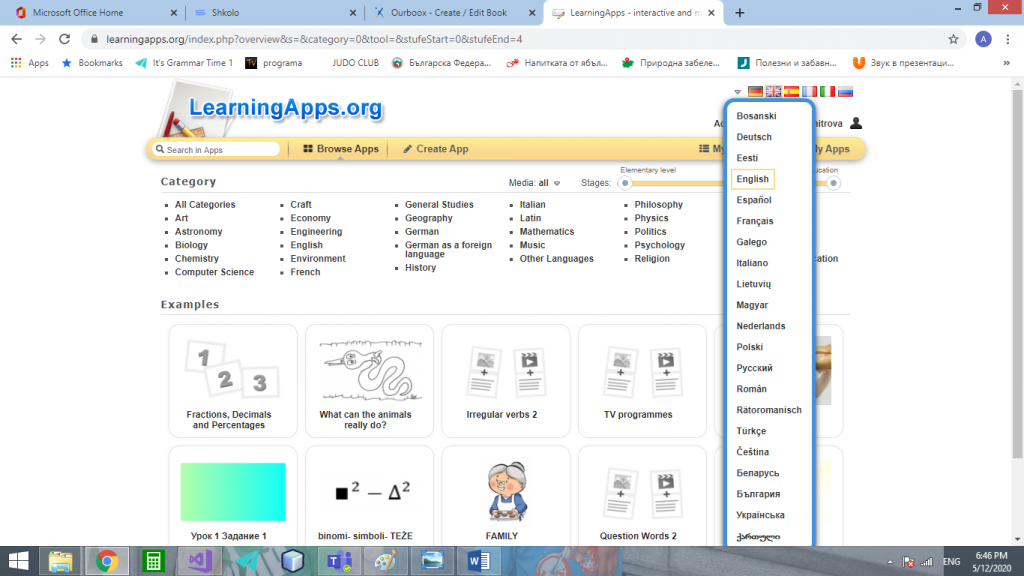The height and width of the screenshot is (576, 1024).
Task: Collapse the language list dropdown arrow
Action: 737,92
